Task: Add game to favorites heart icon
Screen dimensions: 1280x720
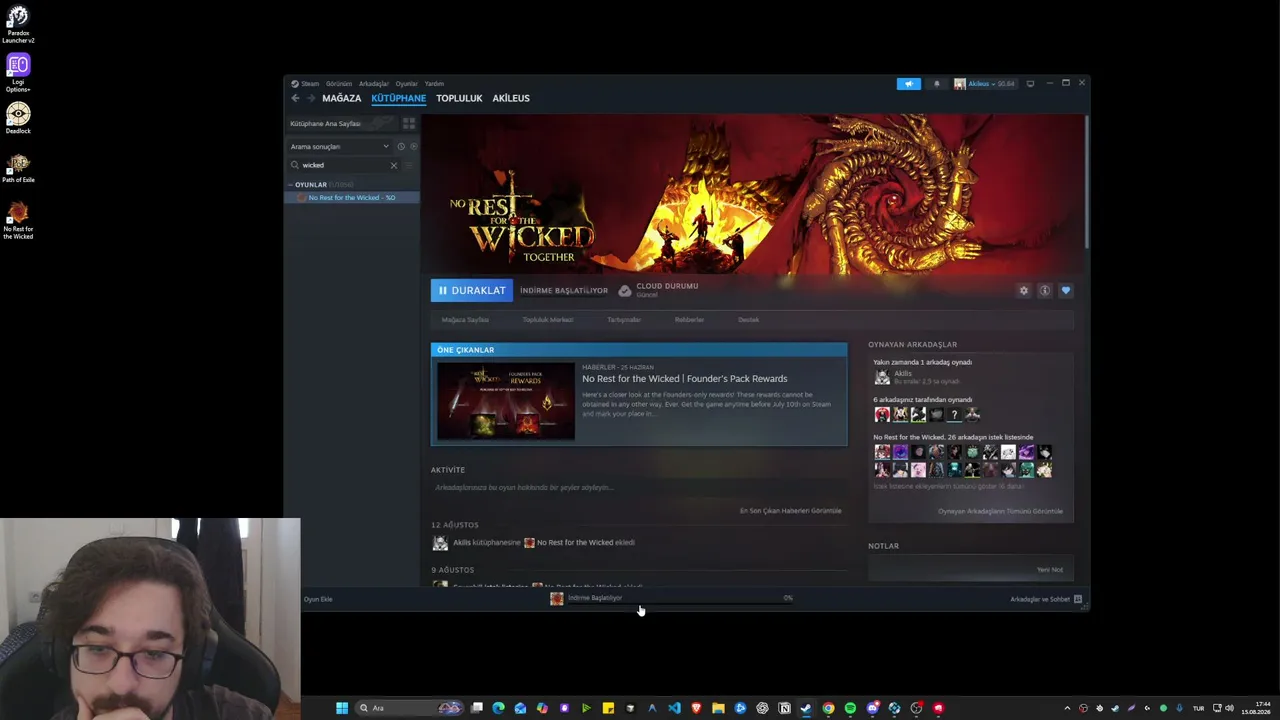Action: click(x=1065, y=291)
